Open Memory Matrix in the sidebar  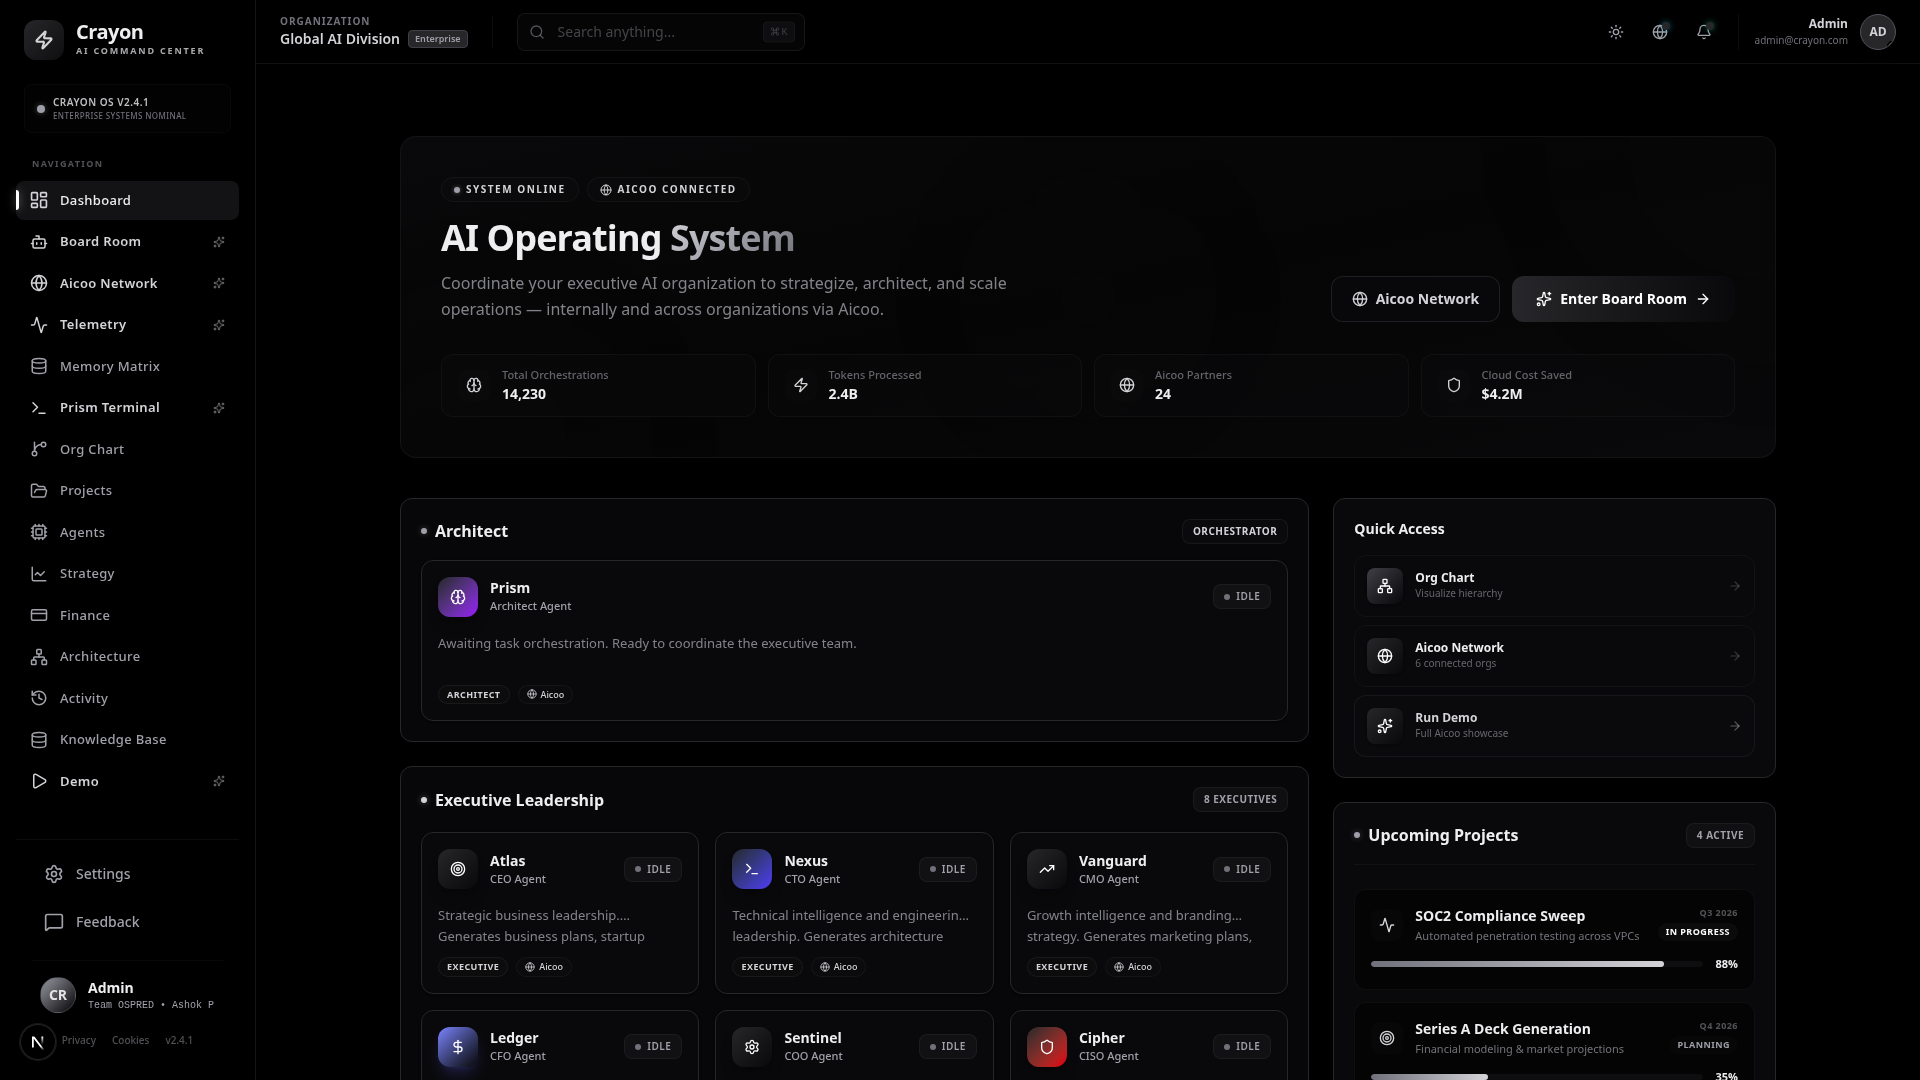pos(127,366)
